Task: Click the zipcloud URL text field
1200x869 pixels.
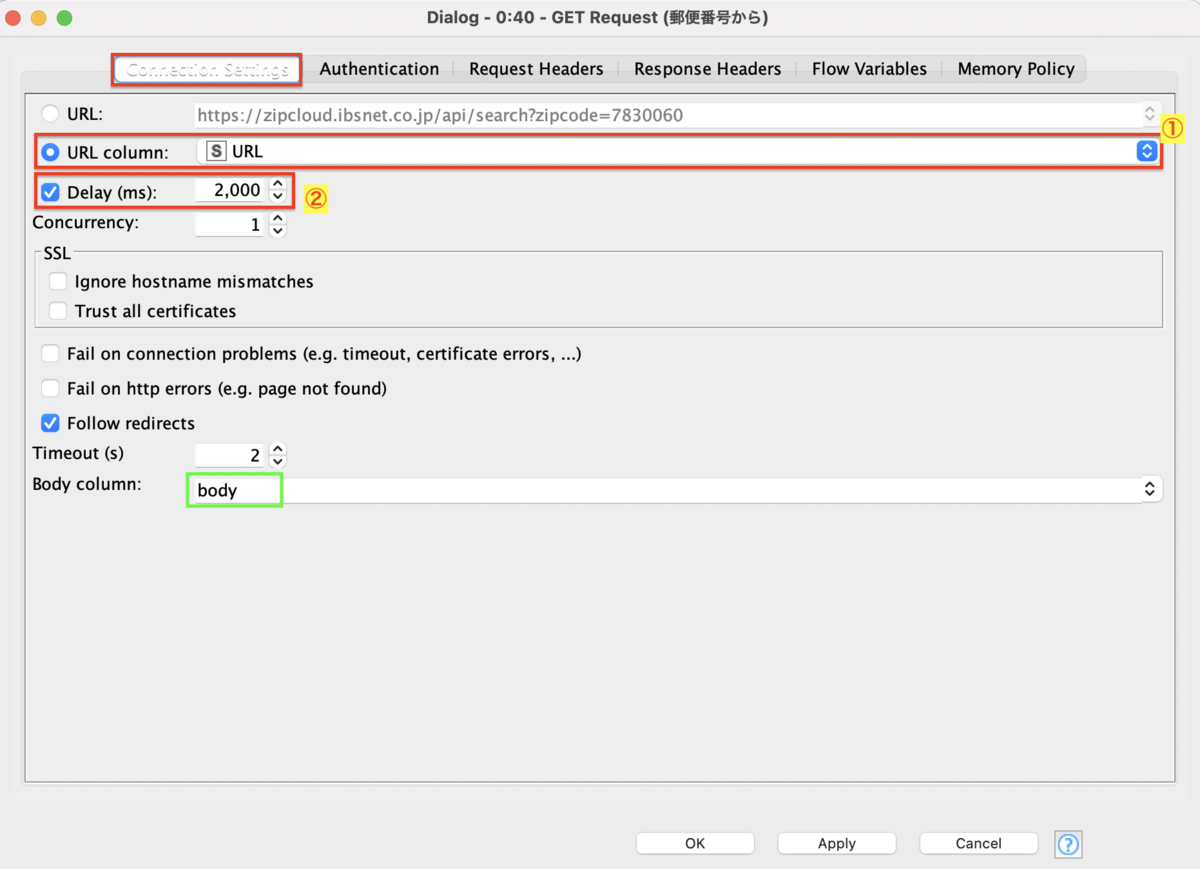Action: 668,115
